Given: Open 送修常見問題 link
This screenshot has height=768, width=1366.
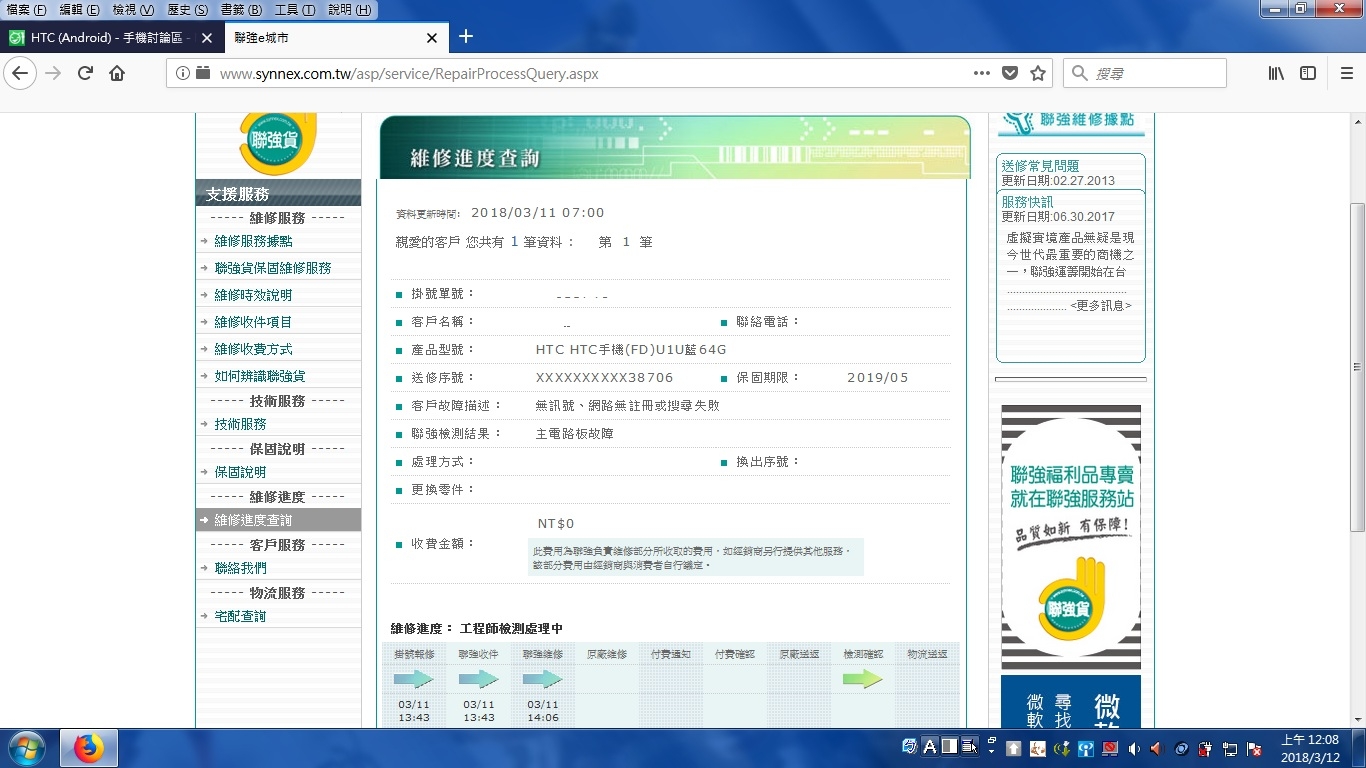Looking at the screenshot, I should pyautogui.click(x=1041, y=166).
